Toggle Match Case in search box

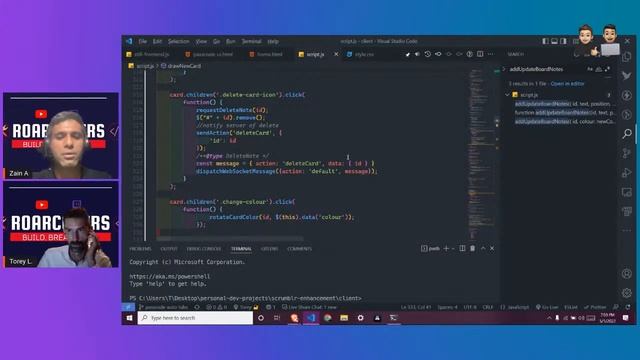click(590, 69)
